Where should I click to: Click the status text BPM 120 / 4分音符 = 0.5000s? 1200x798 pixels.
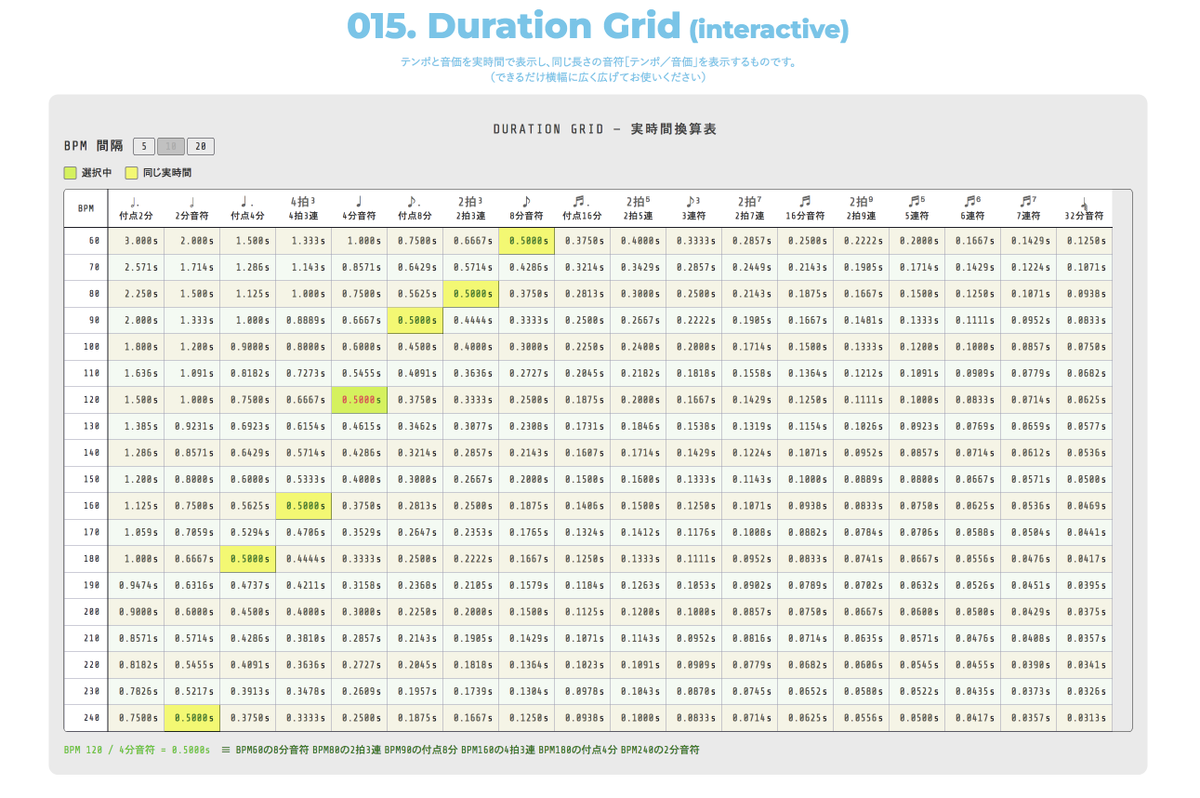tap(137, 749)
